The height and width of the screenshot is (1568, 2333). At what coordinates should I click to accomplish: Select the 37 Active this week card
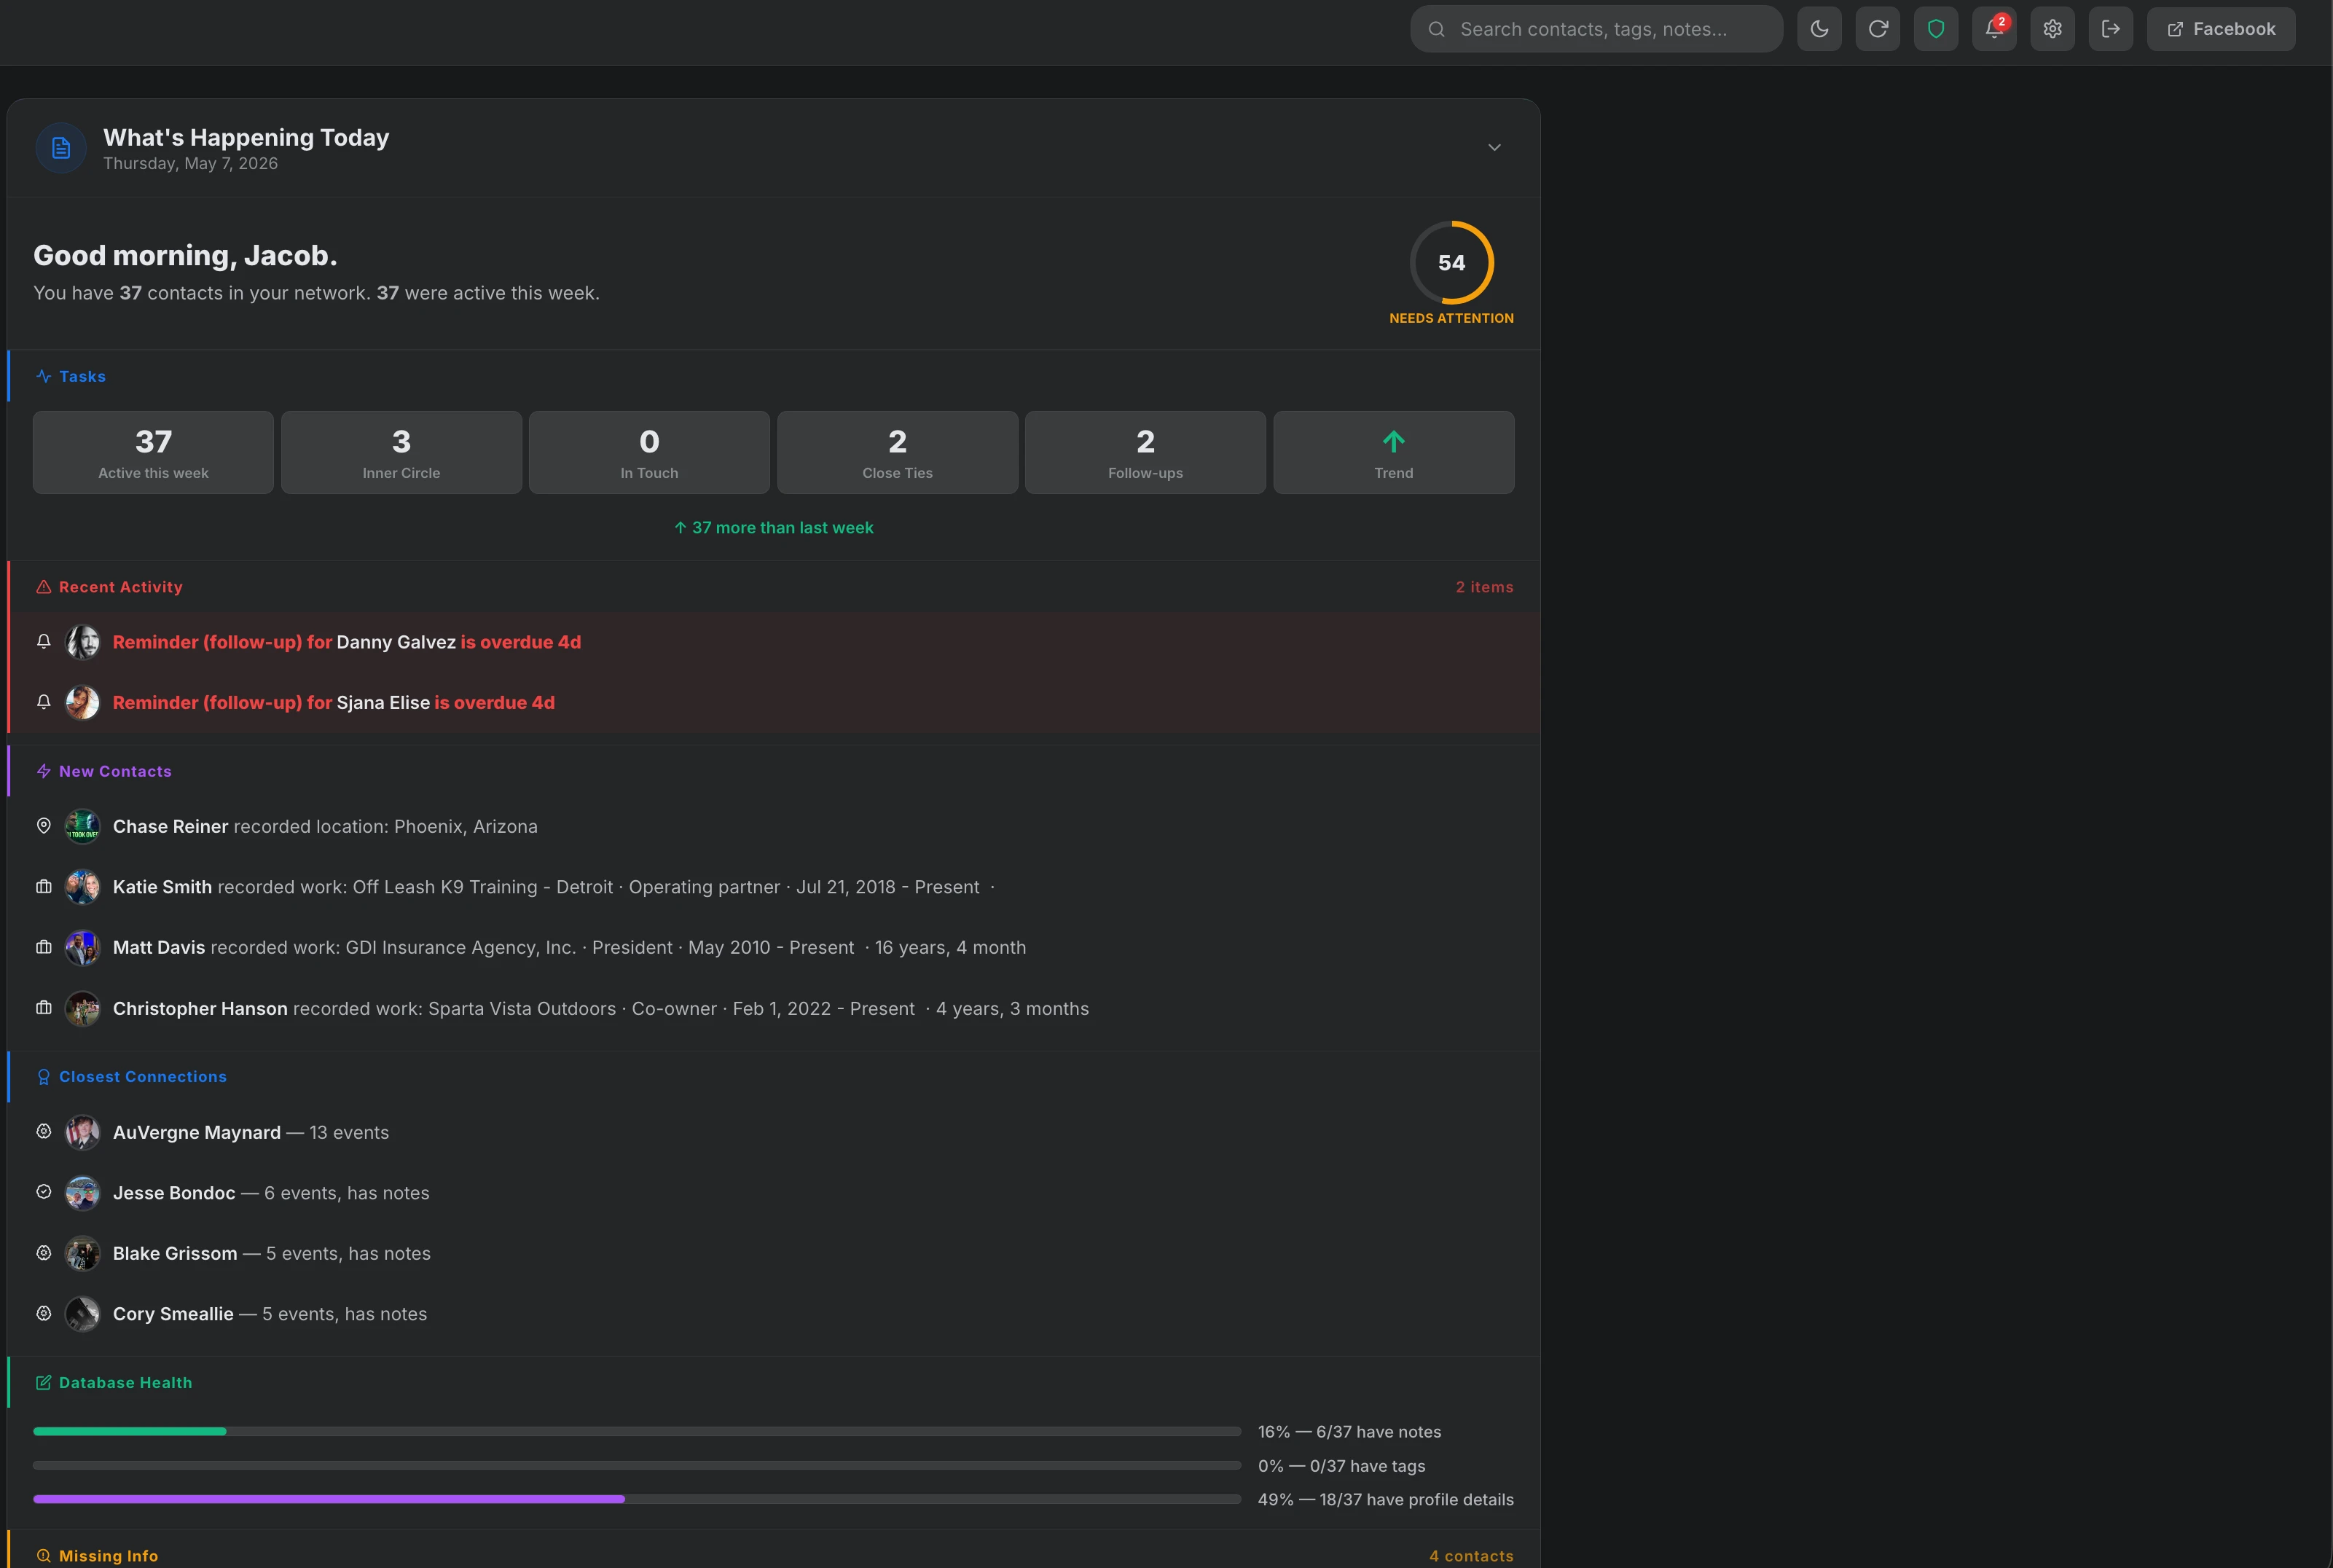coord(153,452)
